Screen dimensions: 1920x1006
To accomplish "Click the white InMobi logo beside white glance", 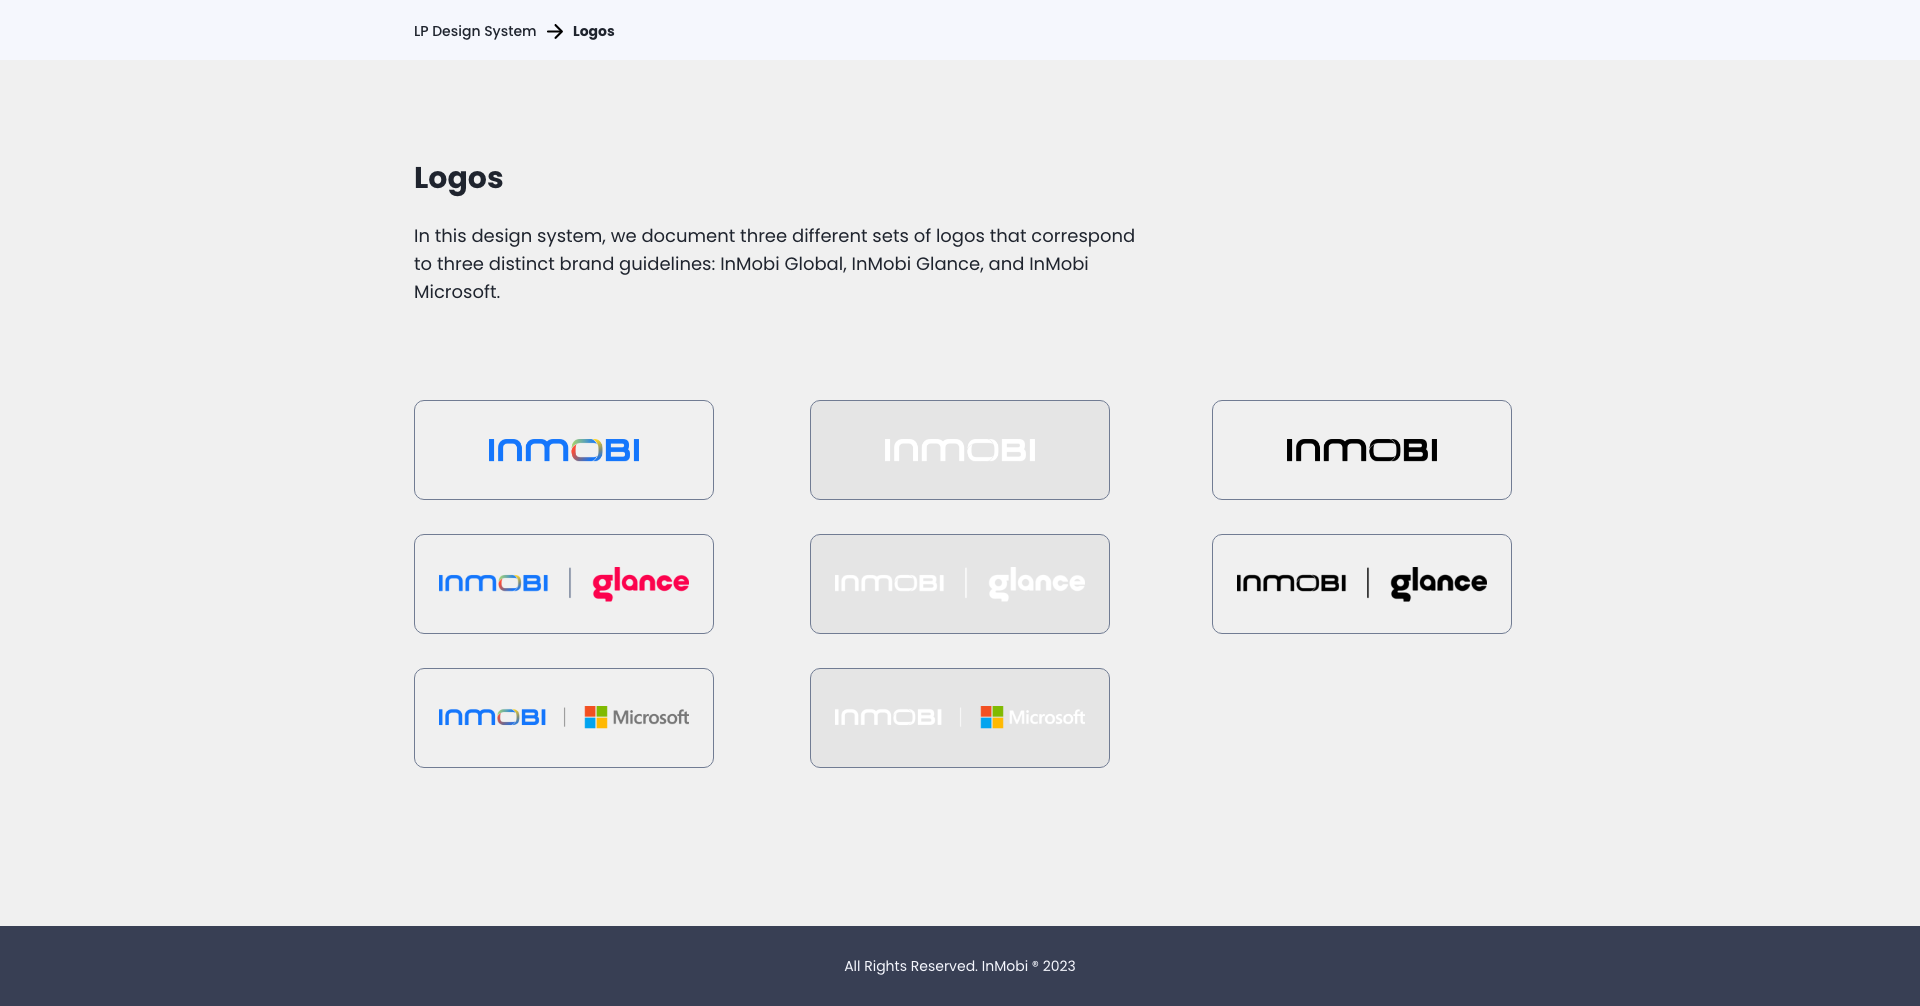I will tap(889, 583).
